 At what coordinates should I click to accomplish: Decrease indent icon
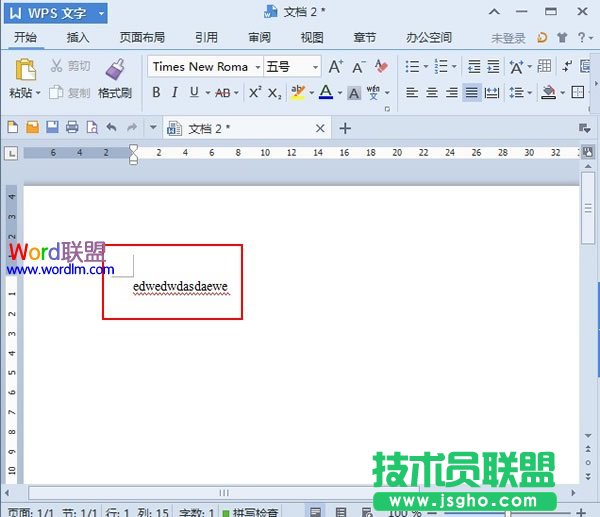point(474,67)
